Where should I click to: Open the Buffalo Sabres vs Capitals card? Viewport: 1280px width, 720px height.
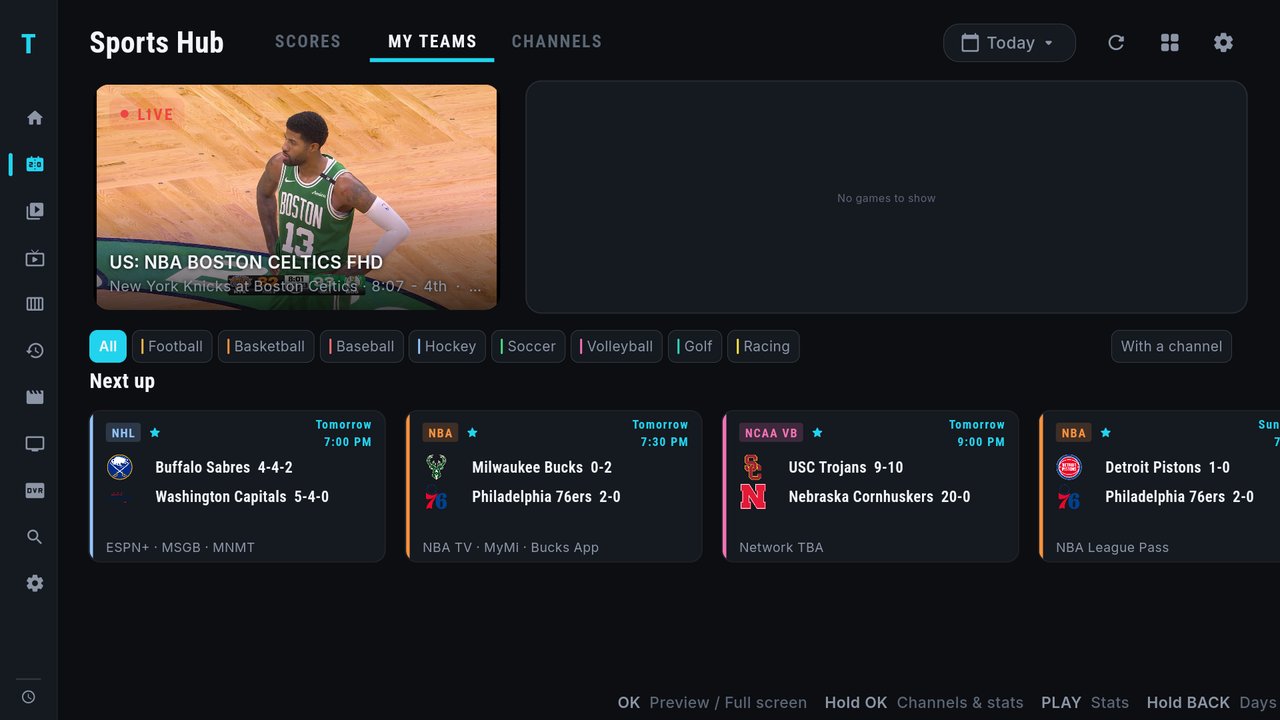tap(237, 486)
